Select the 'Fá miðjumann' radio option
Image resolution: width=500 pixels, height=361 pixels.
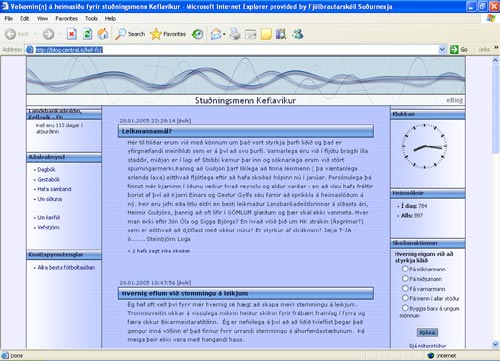pyautogui.click(x=405, y=278)
